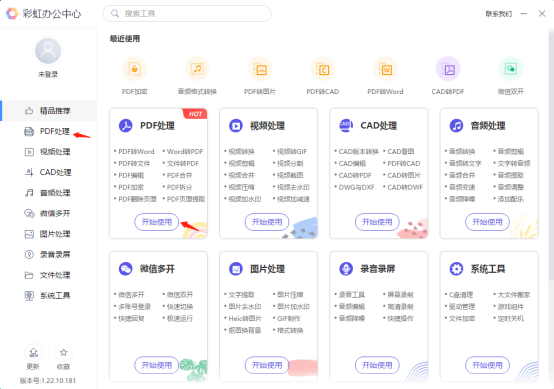Open the GIF制作 item

tap(289, 319)
